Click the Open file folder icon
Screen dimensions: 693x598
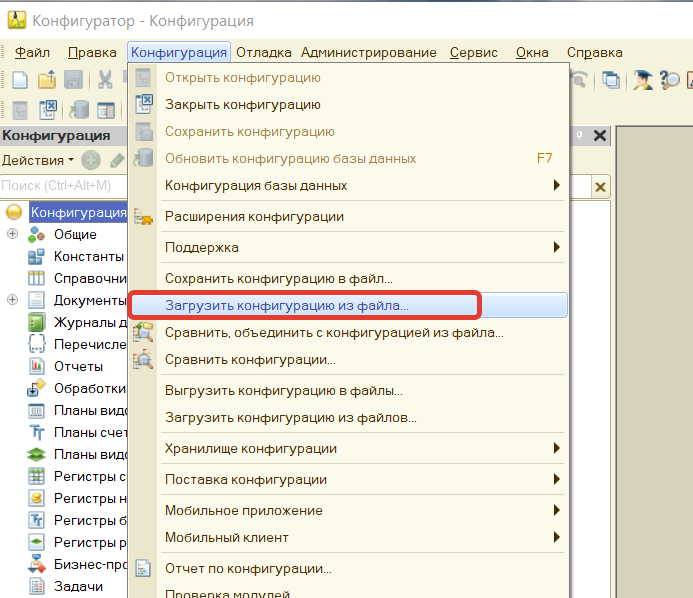(x=47, y=80)
